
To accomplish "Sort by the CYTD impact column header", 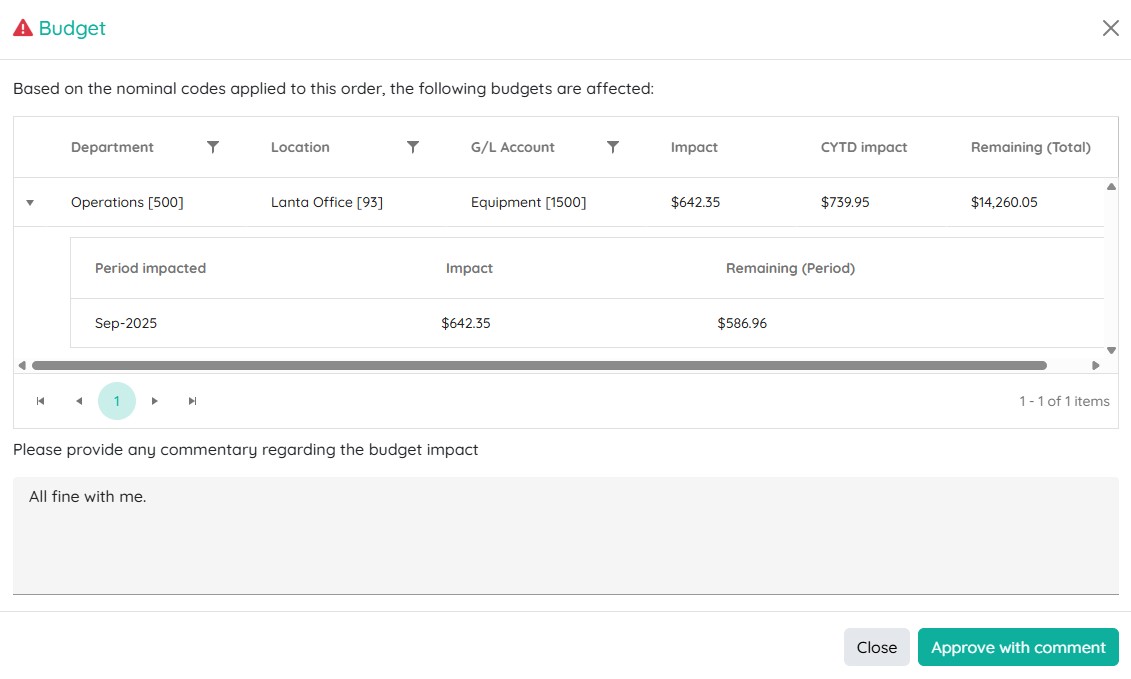I will click(864, 147).
